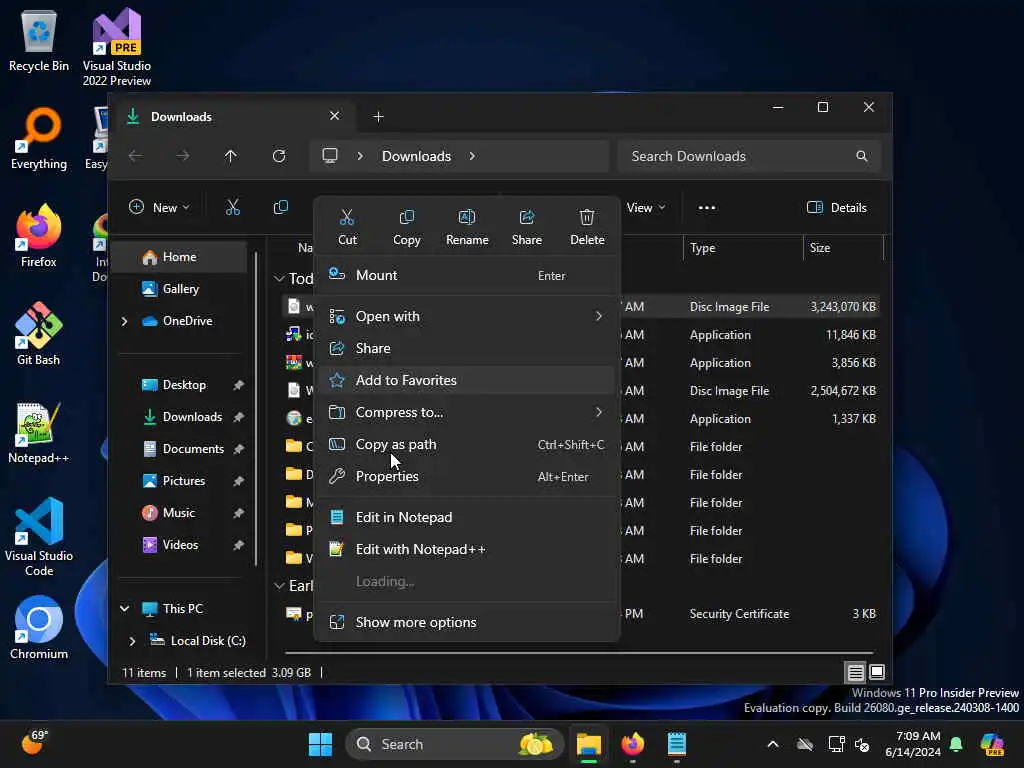Screen dimensions: 1024x768
Task: Click Show more options
Action: 467,622
